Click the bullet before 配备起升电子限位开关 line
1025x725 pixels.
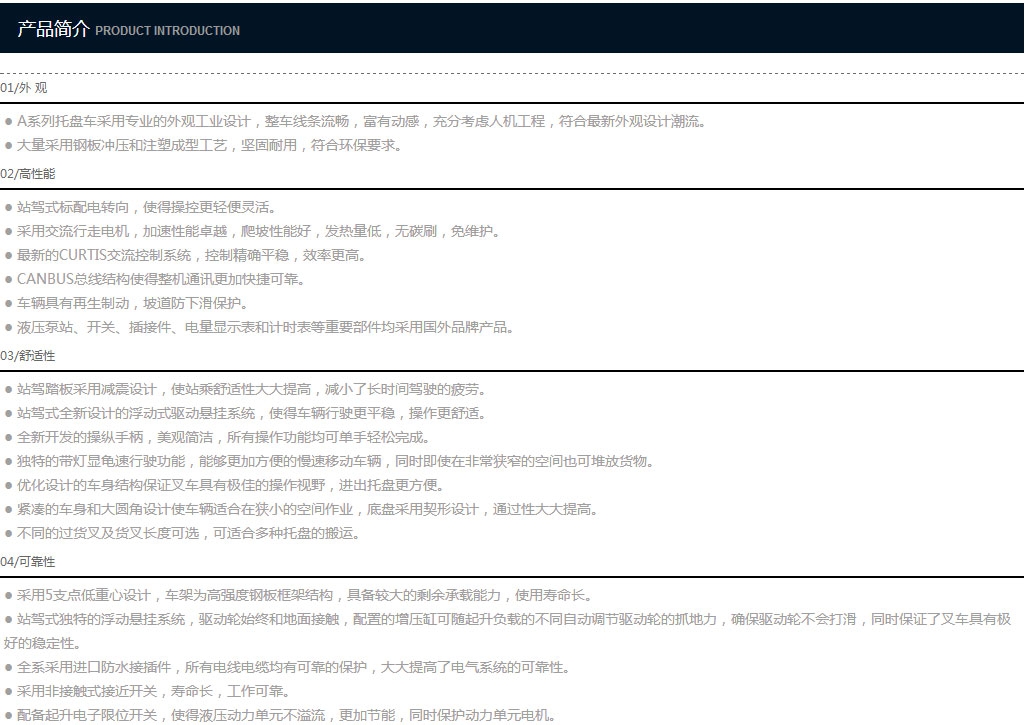coord(8,716)
